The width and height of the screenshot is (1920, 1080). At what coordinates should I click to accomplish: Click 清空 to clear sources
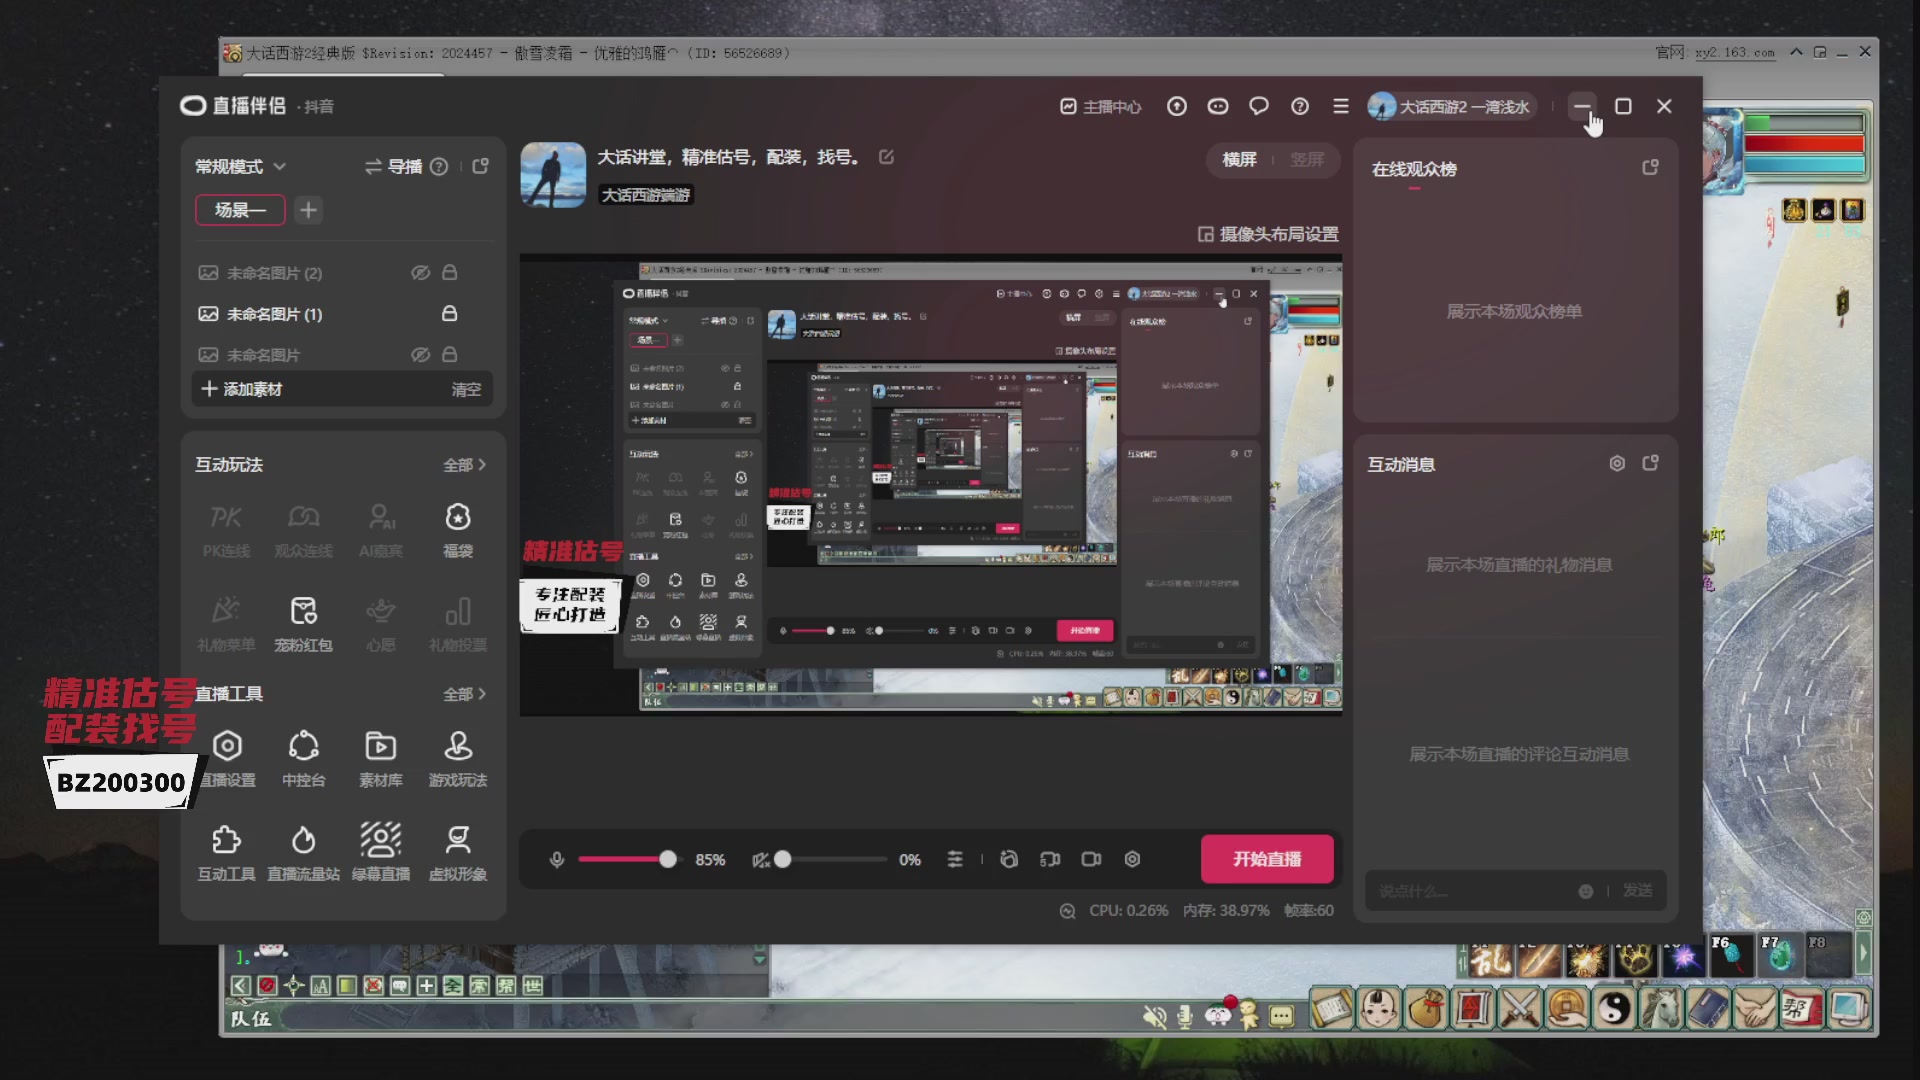[466, 390]
